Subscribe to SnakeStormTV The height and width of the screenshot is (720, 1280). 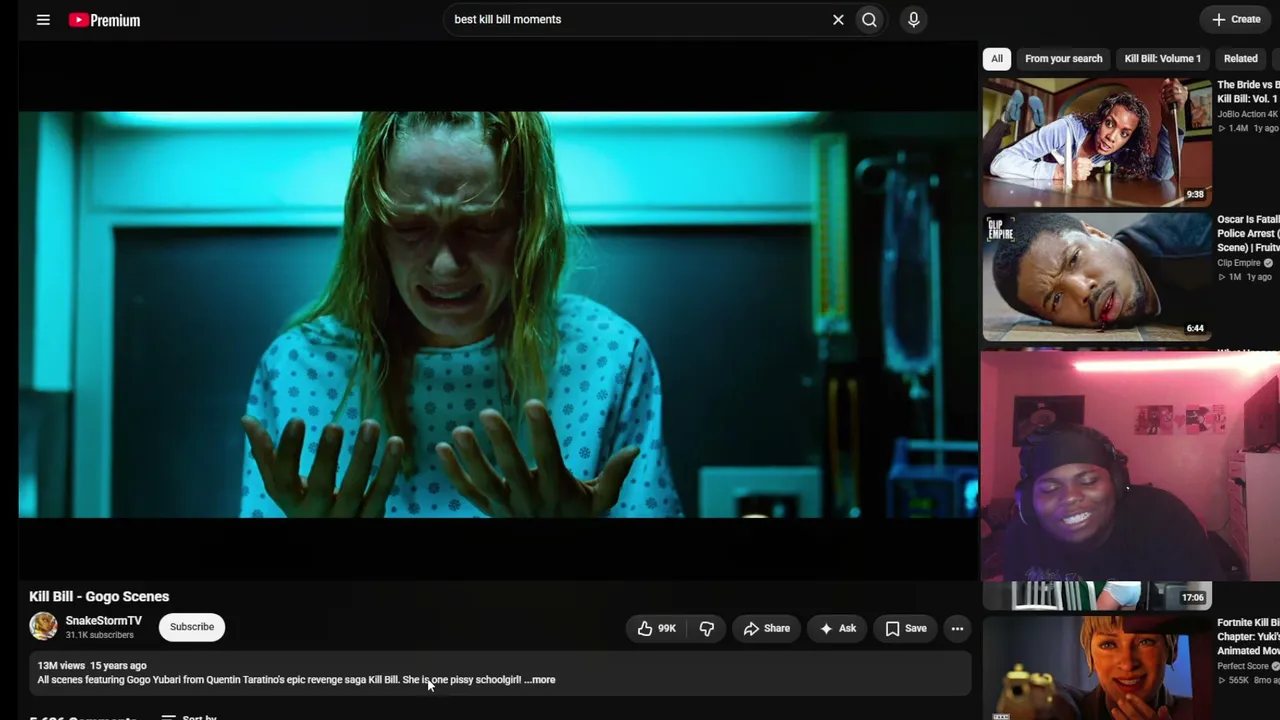click(192, 627)
